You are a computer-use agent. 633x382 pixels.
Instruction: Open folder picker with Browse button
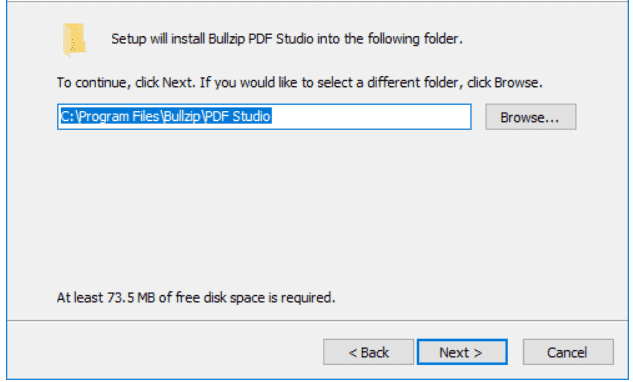pos(530,117)
